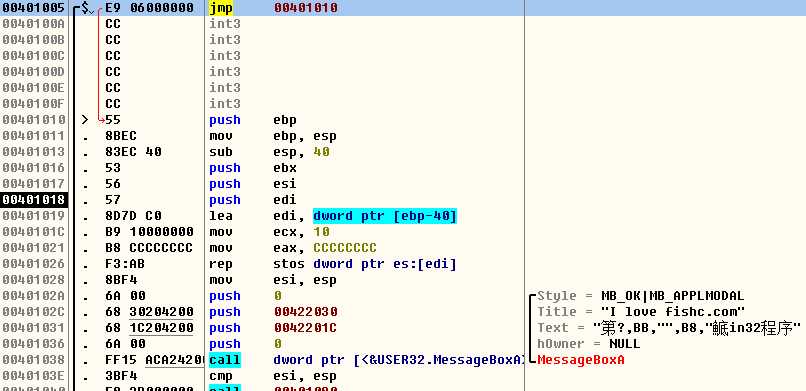This screenshot has width=806, height=391.
Task: Click the push ebp instruction
Action: point(252,120)
